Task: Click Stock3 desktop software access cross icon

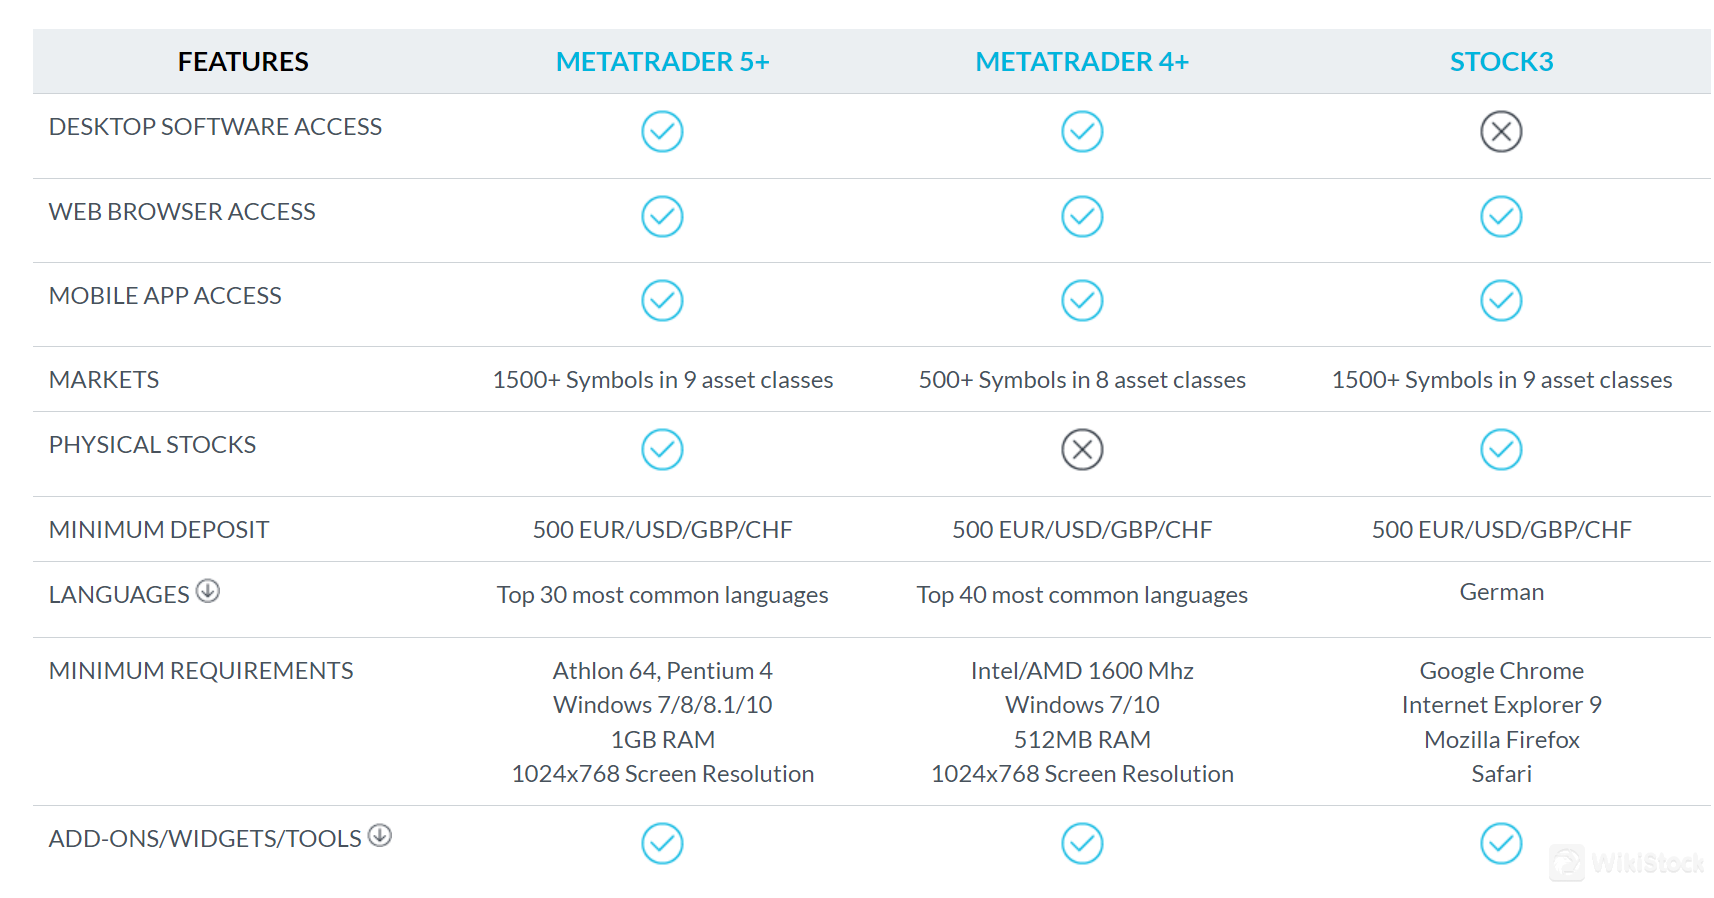Action: (x=1501, y=131)
